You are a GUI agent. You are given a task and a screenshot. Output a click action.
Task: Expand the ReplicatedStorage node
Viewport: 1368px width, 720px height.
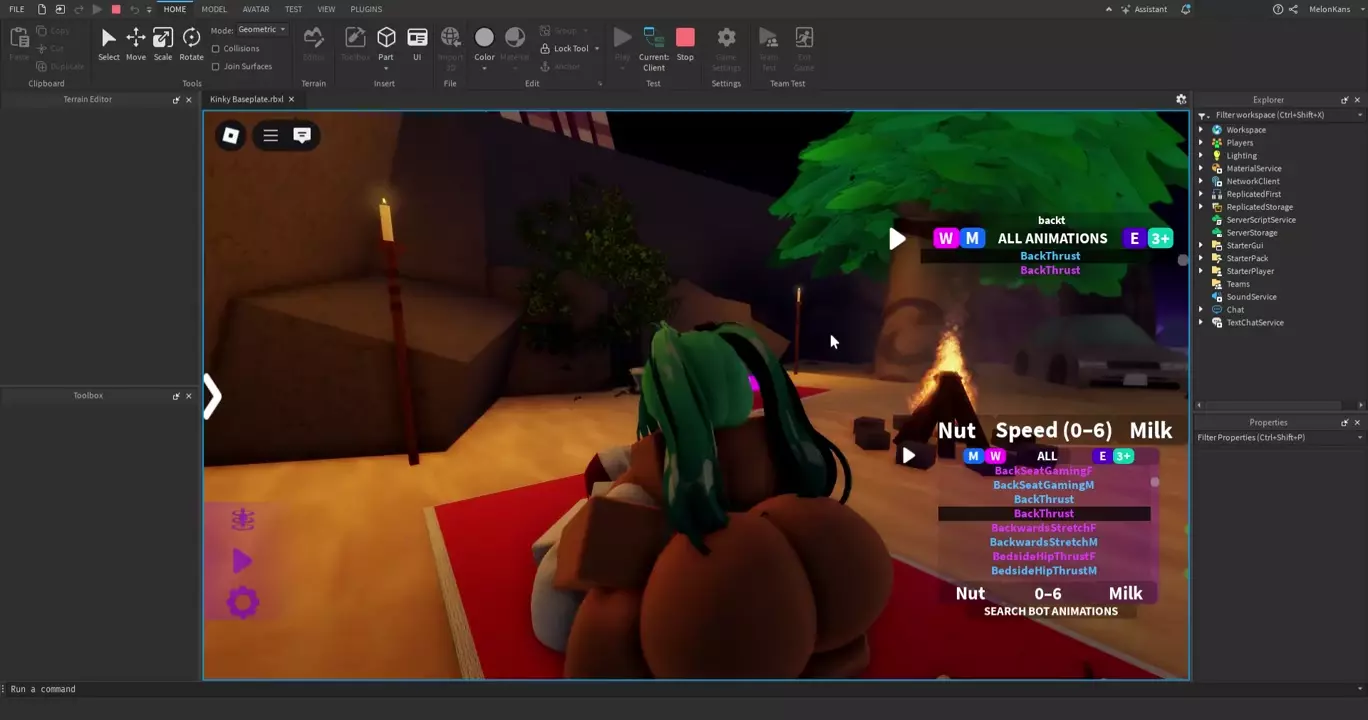1201,207
